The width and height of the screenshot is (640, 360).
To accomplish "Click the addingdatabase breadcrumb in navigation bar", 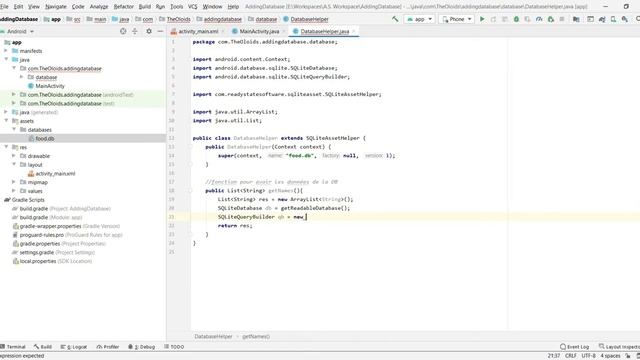I will [x=222, y=19].
